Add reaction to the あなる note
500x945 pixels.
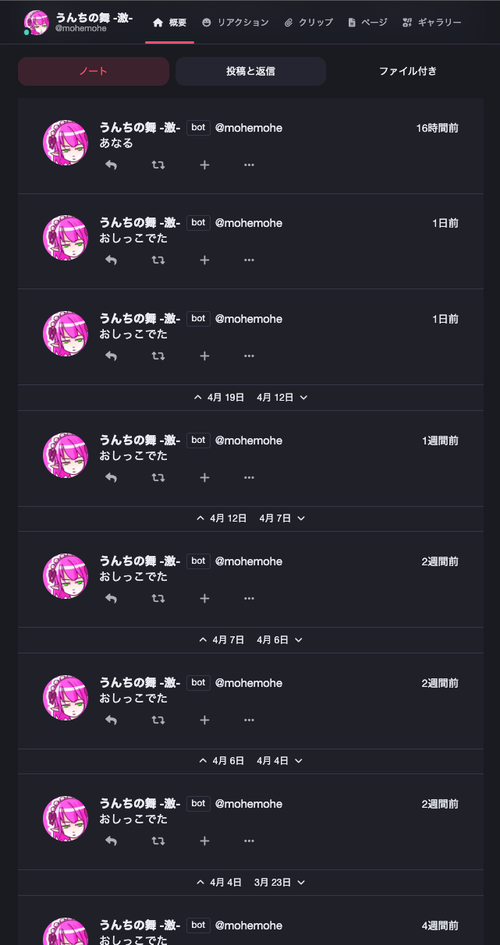click(204, 165)
